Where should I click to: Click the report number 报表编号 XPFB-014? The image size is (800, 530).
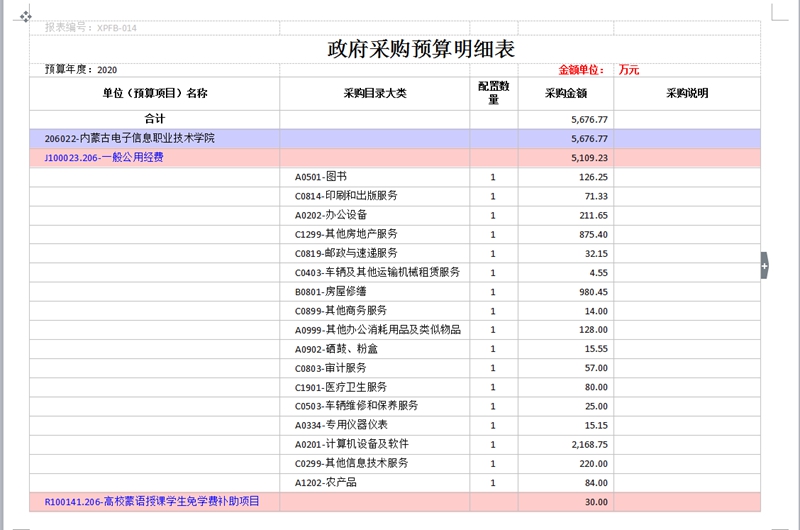coord(91,28)
